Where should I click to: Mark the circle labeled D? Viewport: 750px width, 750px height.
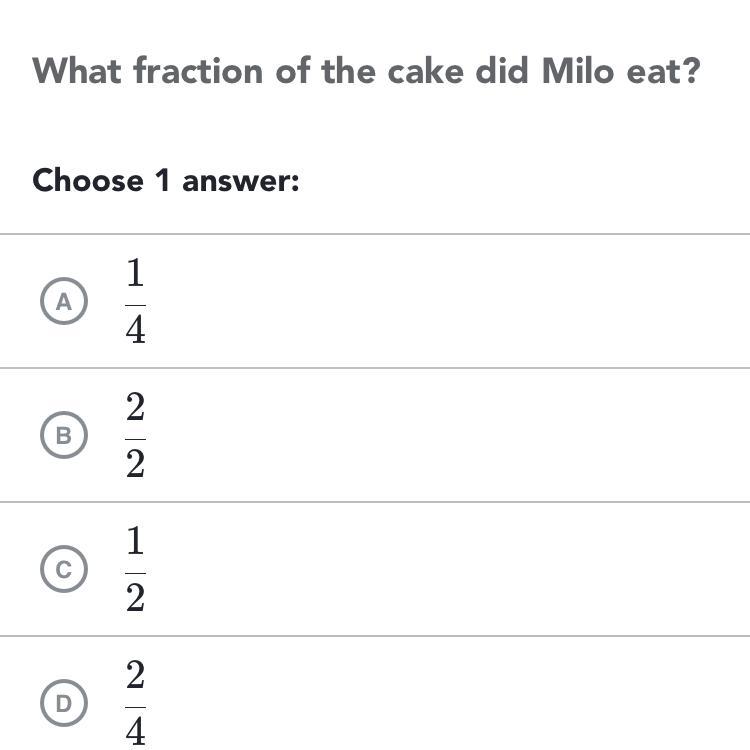click(64, 703)
